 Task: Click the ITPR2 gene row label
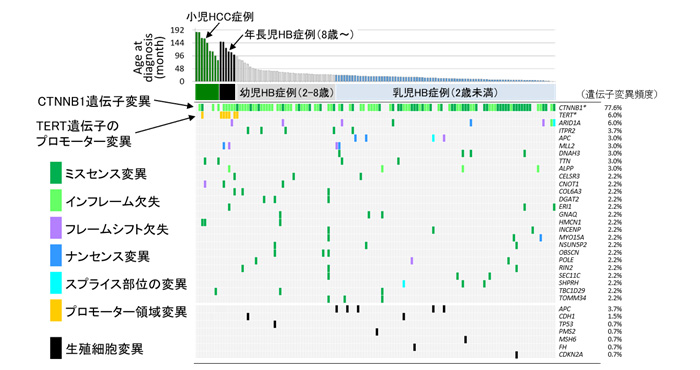coord(567,130)
